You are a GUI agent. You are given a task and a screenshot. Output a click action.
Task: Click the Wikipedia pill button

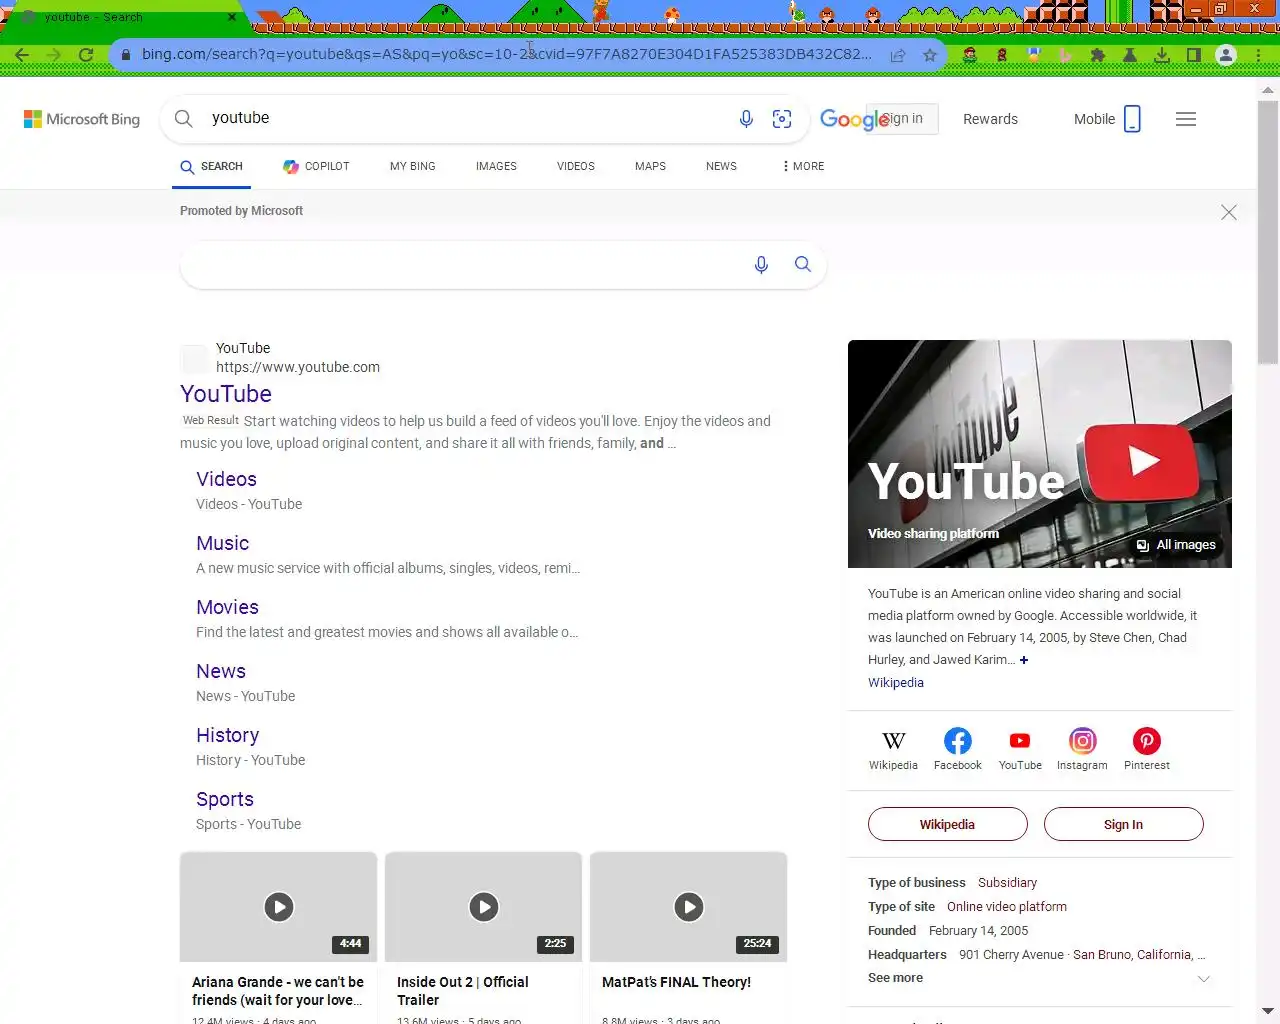(947, 824)
